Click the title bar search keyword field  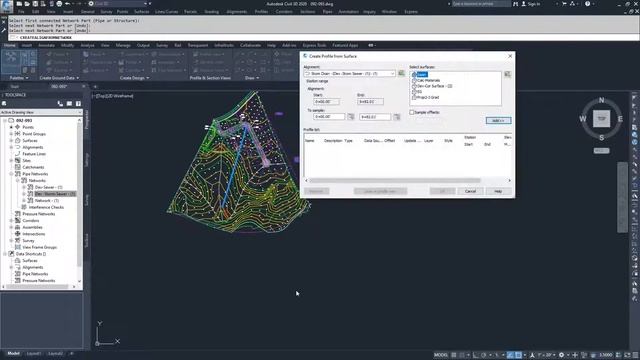pos(481,4)
